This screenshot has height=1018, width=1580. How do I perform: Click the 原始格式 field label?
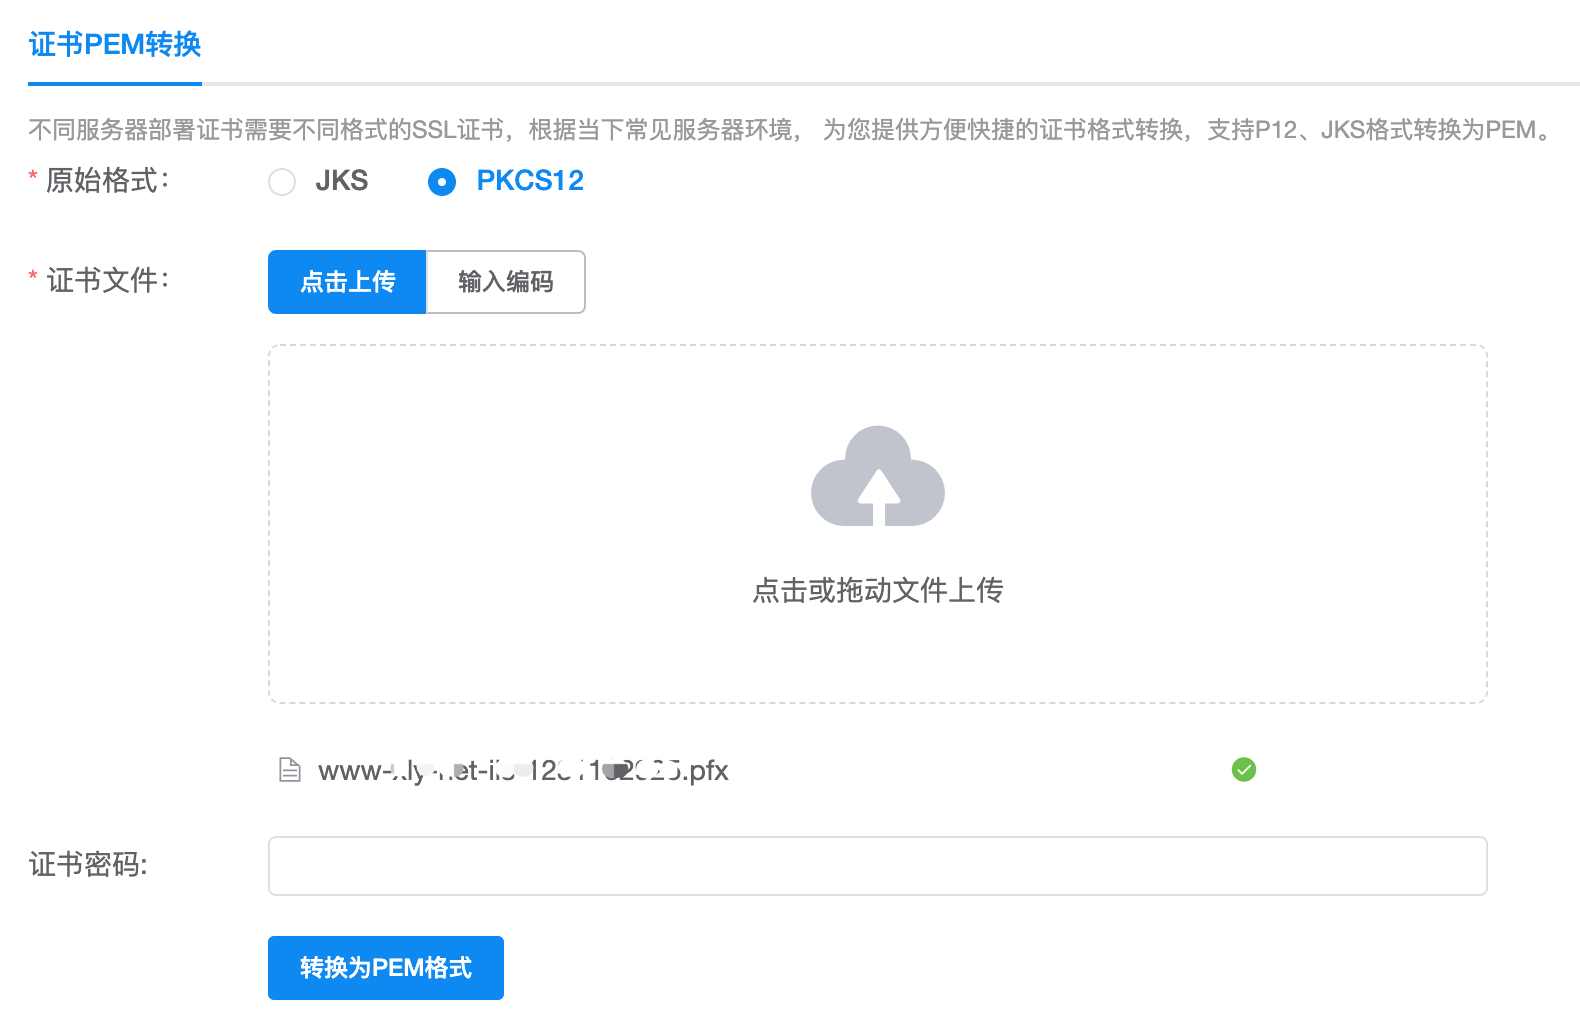pos(108,181)
